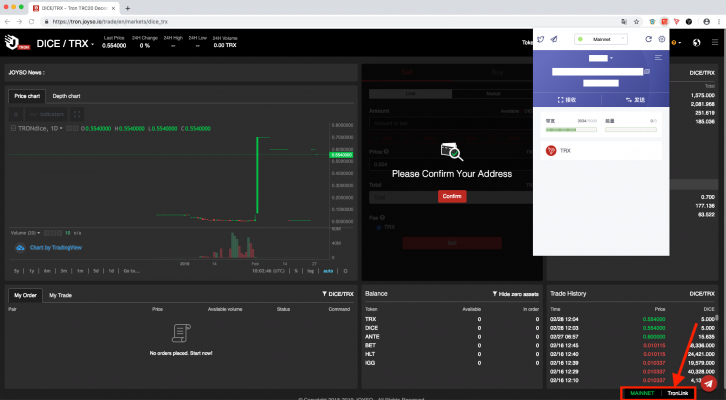Select TRX token row in TronLink
This screenshot has height=400, width=726.
click(x=601, y=150)
